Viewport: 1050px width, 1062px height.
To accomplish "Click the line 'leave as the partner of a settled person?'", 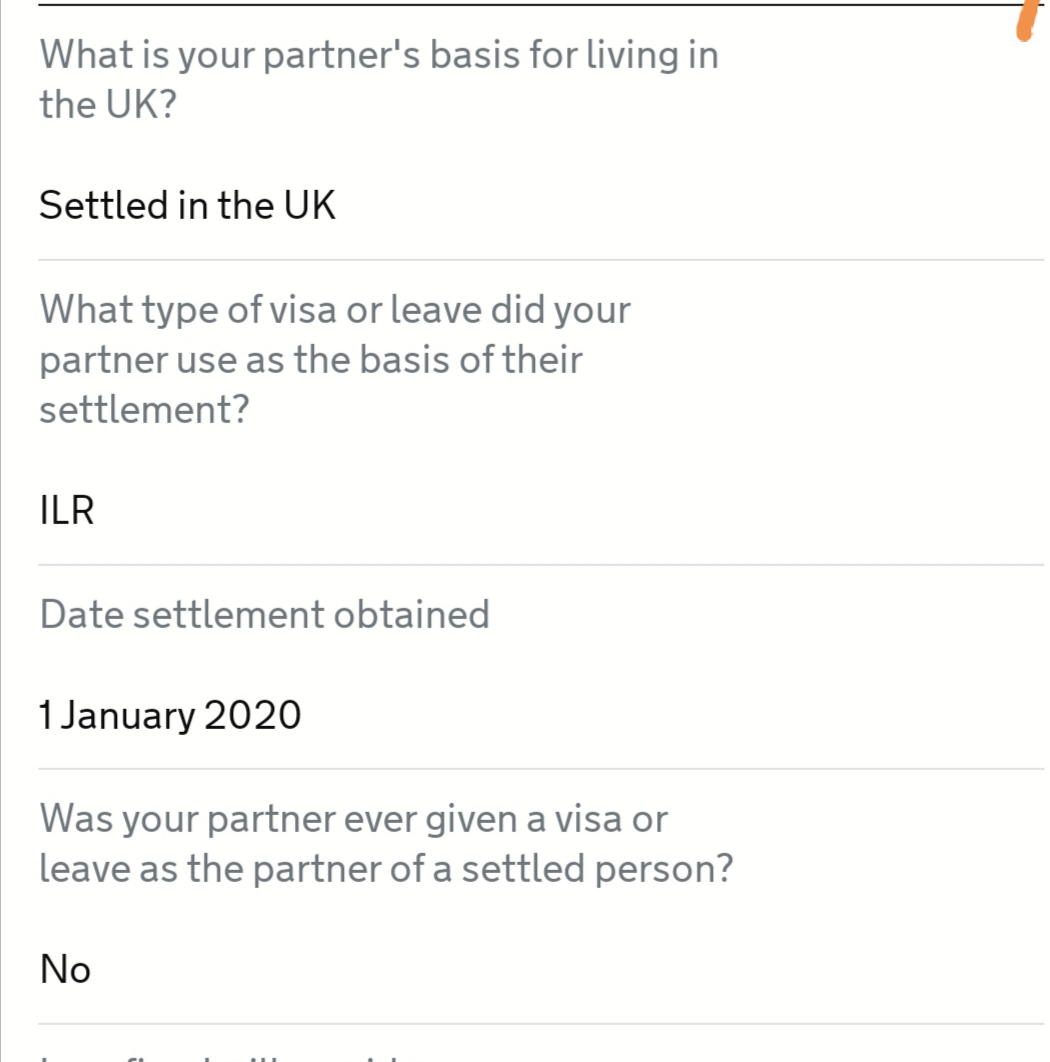I will click(x=386, y=868).
